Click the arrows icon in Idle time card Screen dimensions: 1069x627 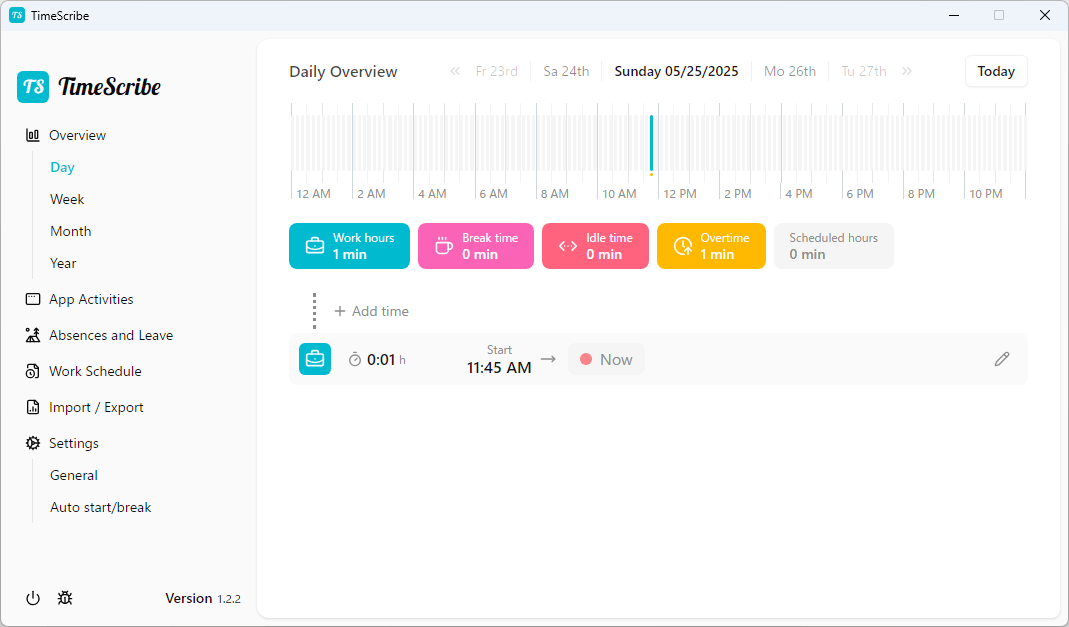[568, 246]
